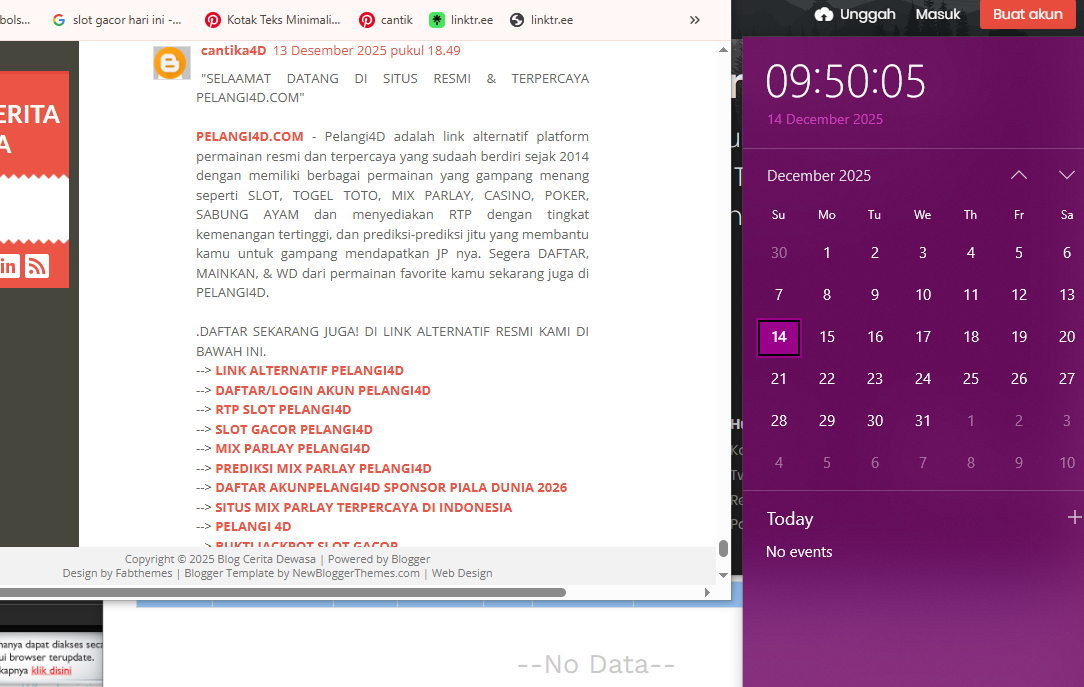
Task: Select December 3 in calendar
Action: pyautogui.click(x=923, y=253)
